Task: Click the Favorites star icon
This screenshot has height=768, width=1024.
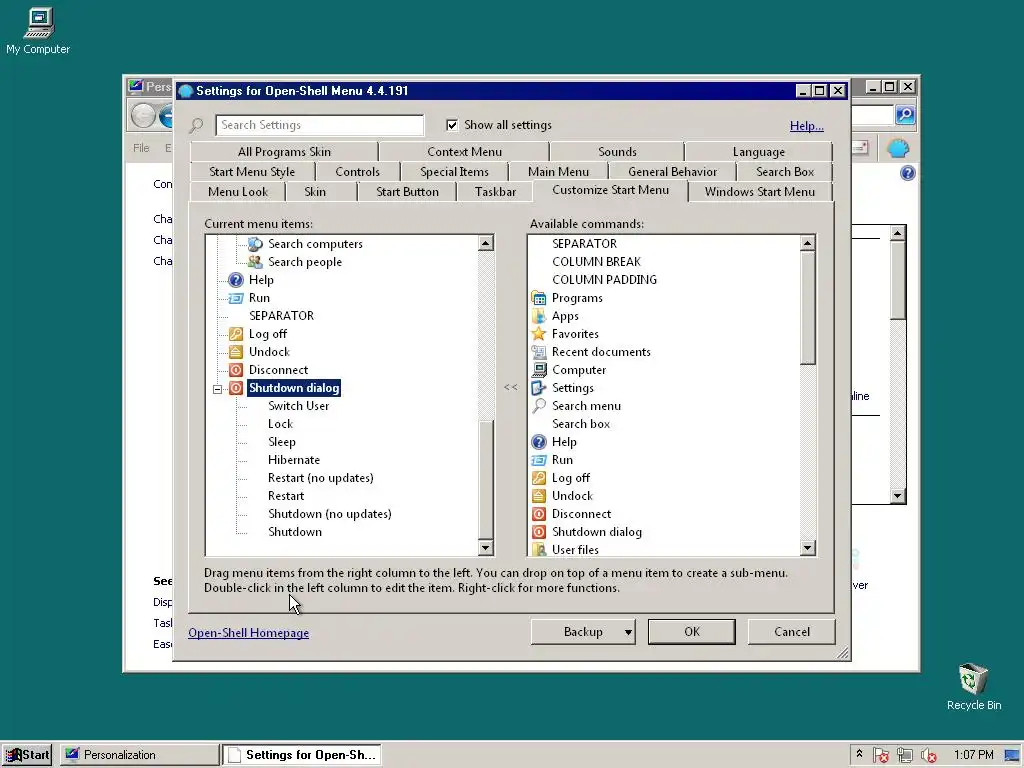Action: tap(539, 334)
